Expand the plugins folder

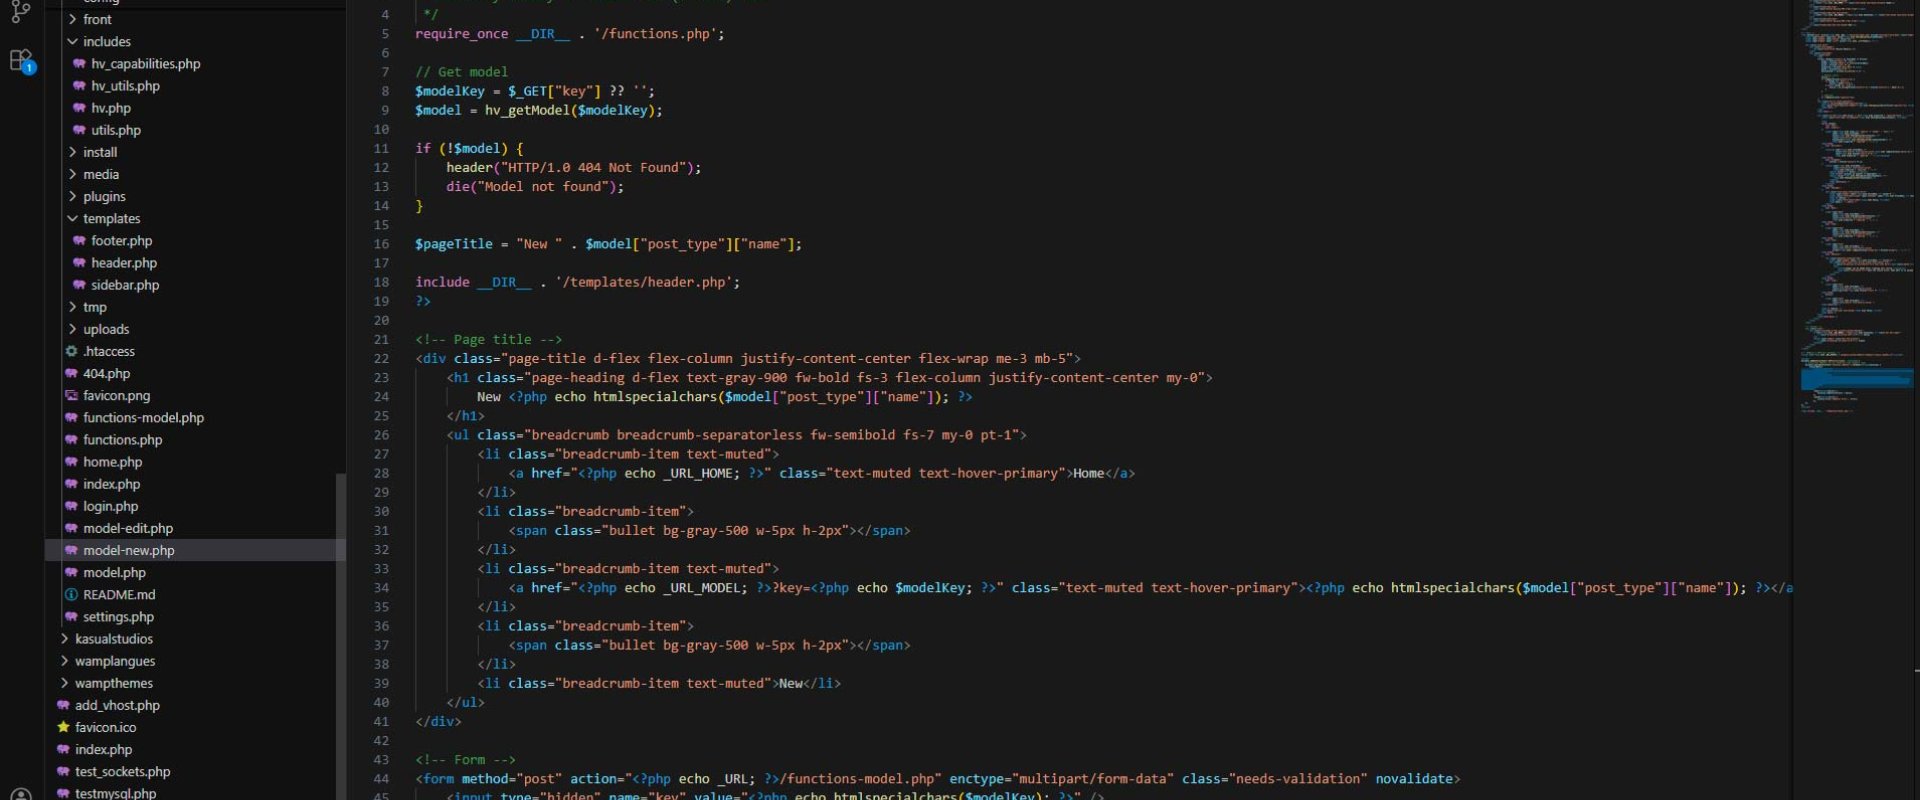(72, 196)
